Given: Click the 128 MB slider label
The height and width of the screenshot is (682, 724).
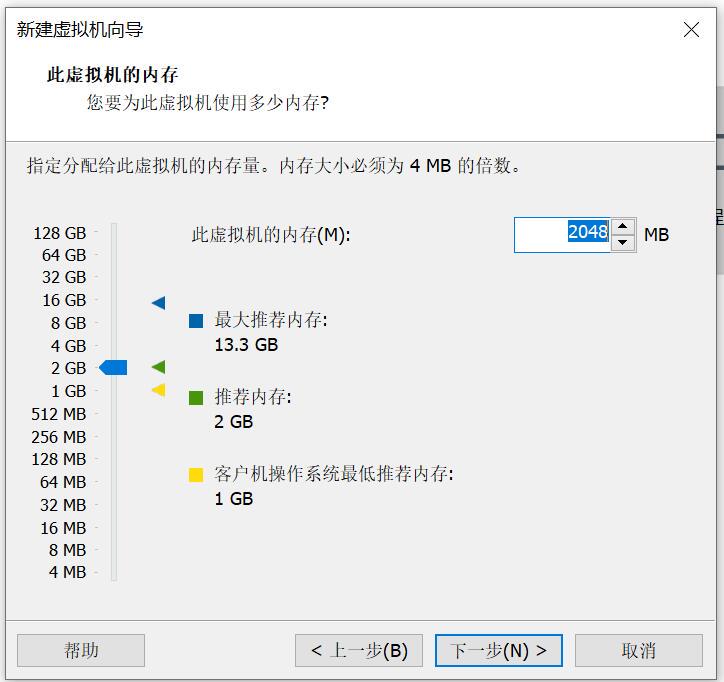Looking at the screenshot, I should [x=59, y=459].
